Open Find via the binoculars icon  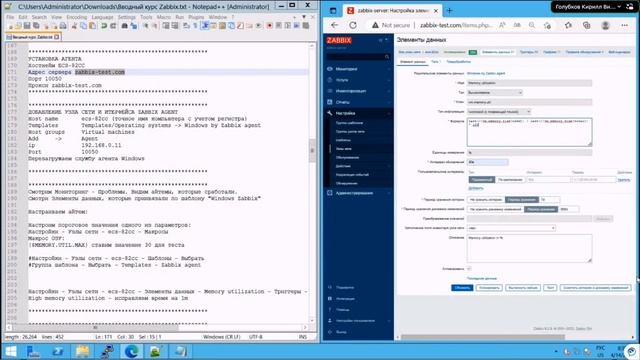124,26
